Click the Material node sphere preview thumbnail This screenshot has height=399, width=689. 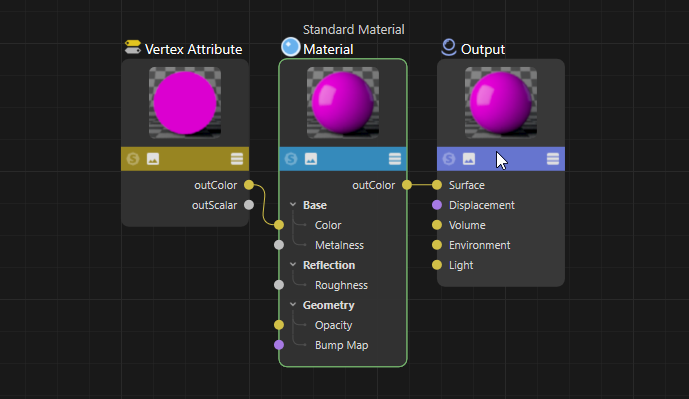[x=343, y=103]
